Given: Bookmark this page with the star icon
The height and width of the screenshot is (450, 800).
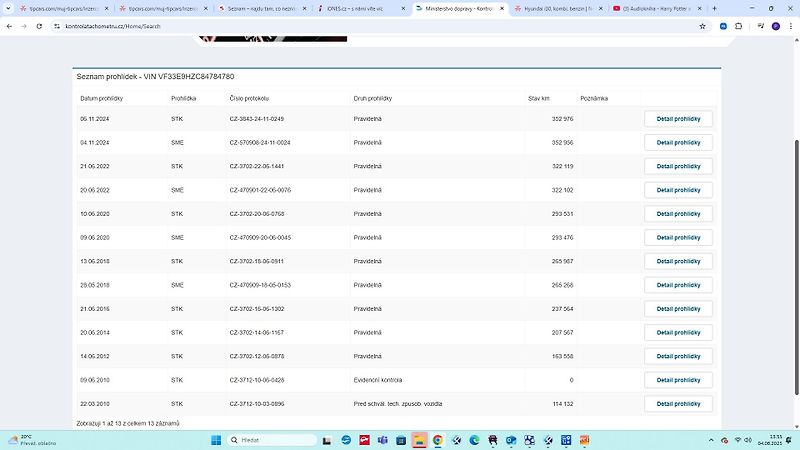Looking at the screenshot, I should click(702, 26).
